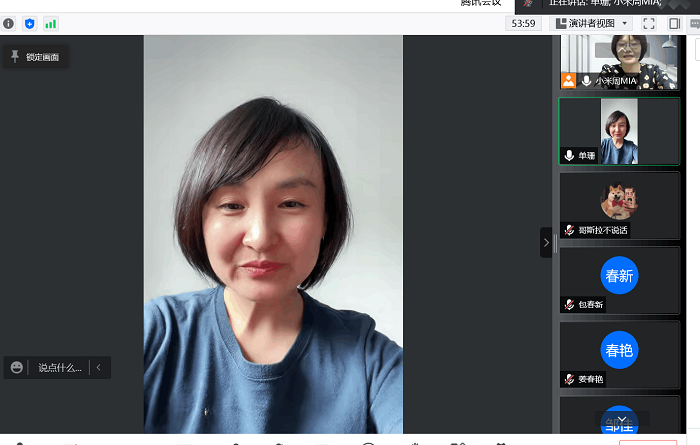This screenshot has height=445, width=700.
Task: Open the blue security shield icon
Action: point(29,23)
